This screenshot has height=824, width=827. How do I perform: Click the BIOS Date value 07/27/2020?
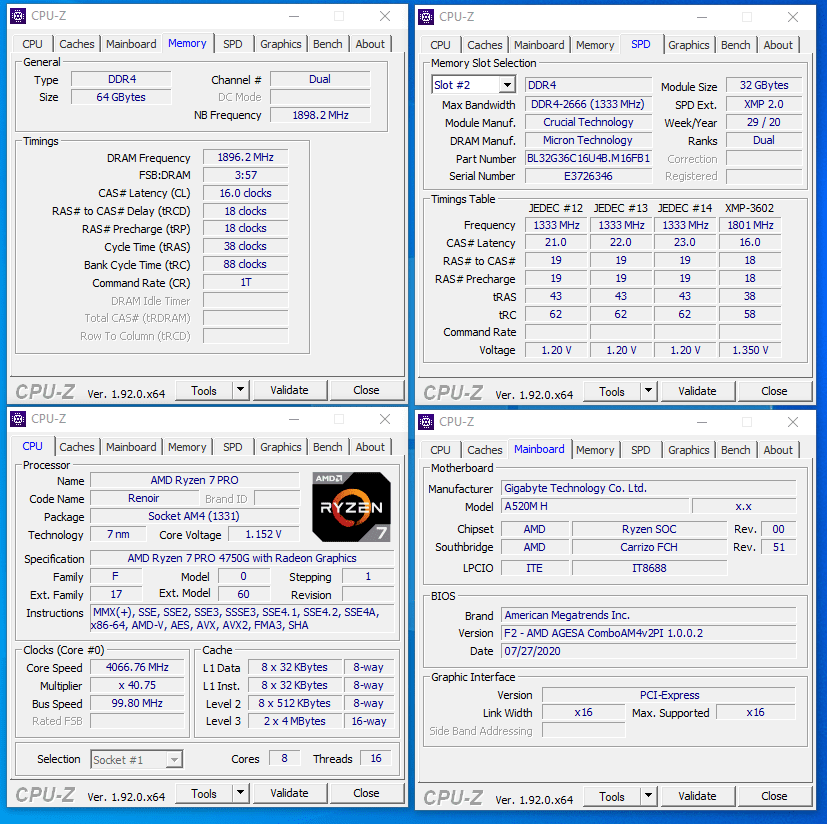point(649,651)
